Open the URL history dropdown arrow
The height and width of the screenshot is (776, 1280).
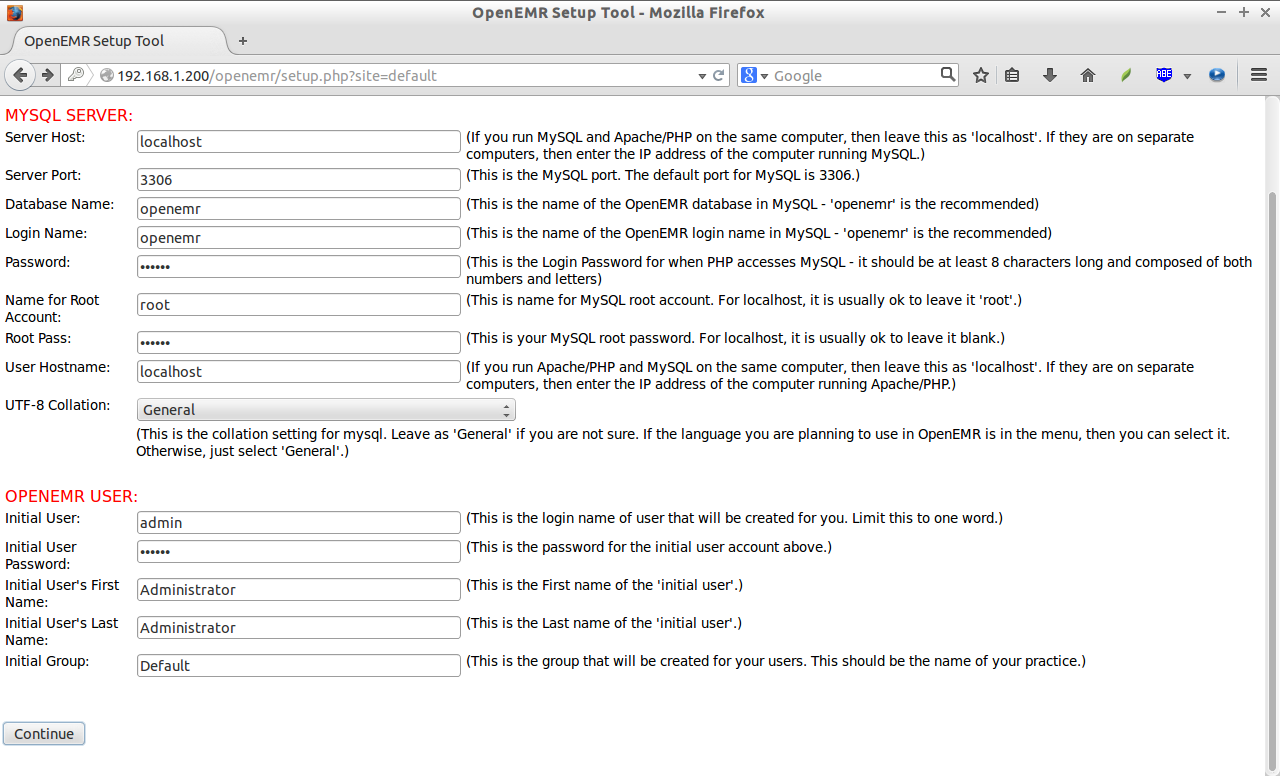coord(702,76)
